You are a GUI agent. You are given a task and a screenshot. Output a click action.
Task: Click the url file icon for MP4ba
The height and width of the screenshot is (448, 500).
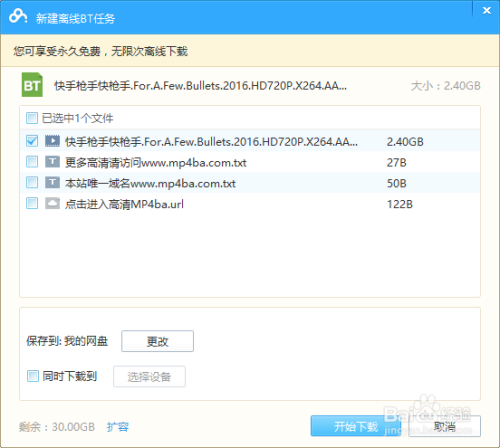[x=52, y=203]
